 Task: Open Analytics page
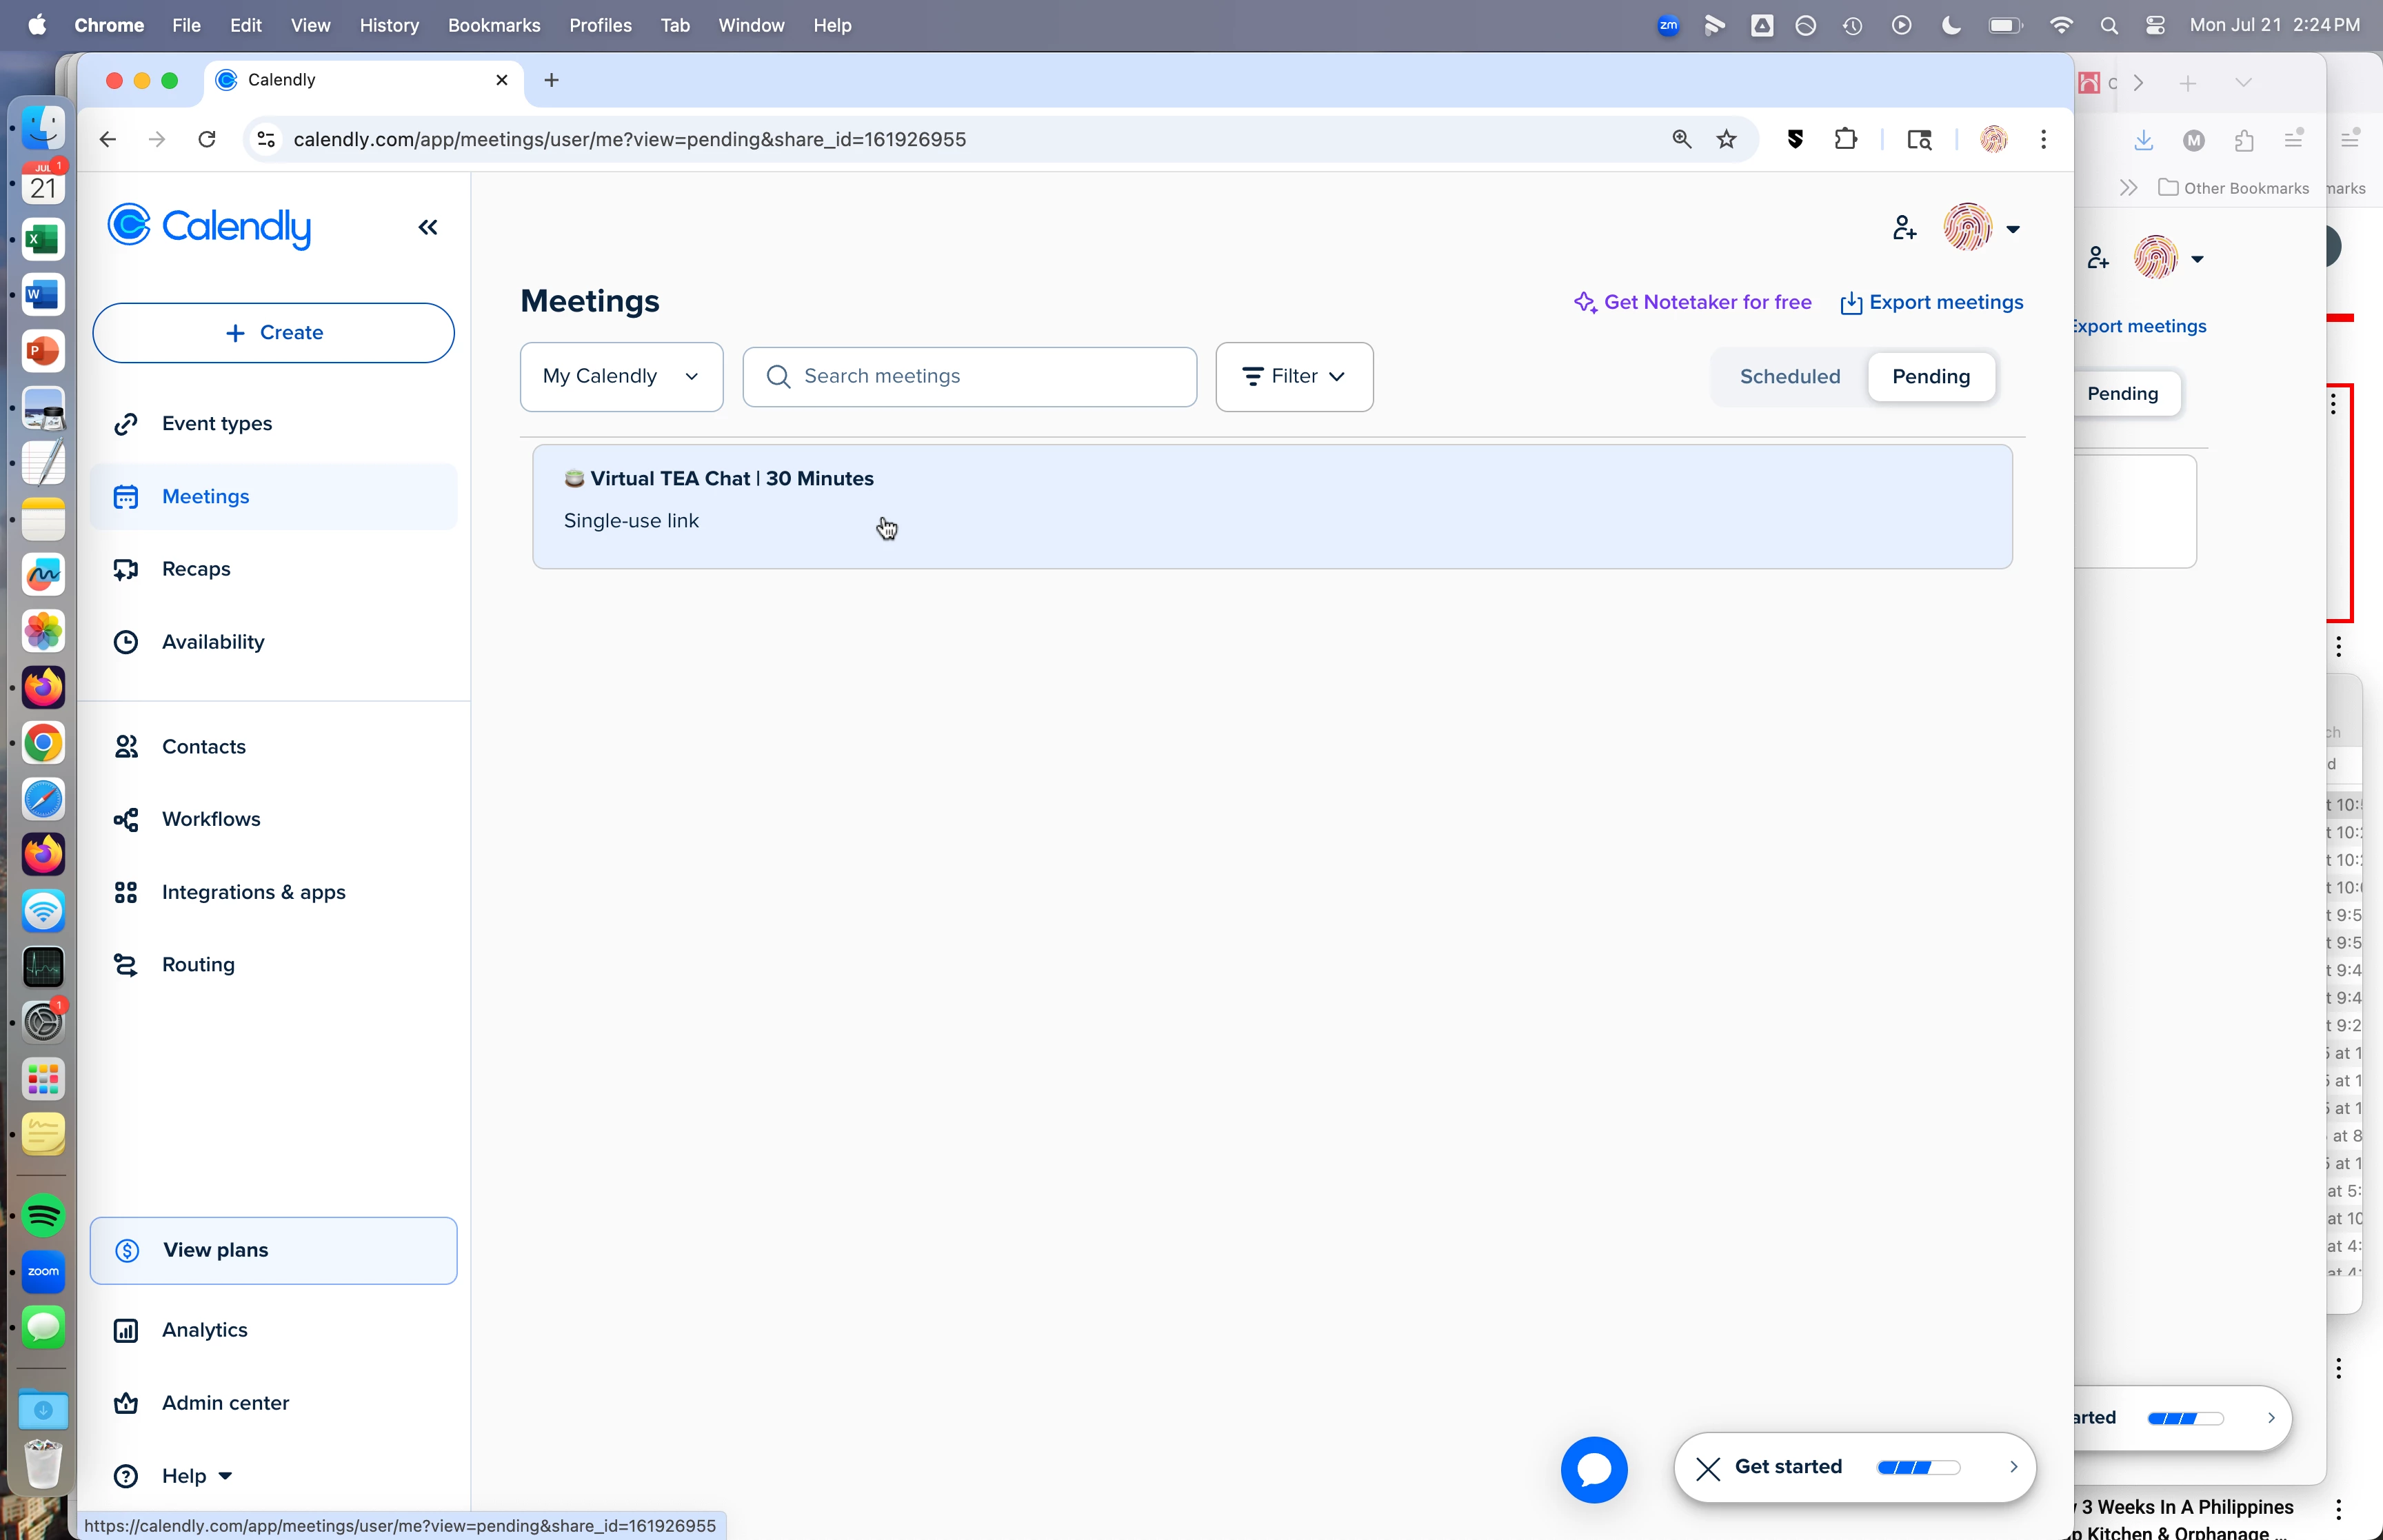(273, 1330)
